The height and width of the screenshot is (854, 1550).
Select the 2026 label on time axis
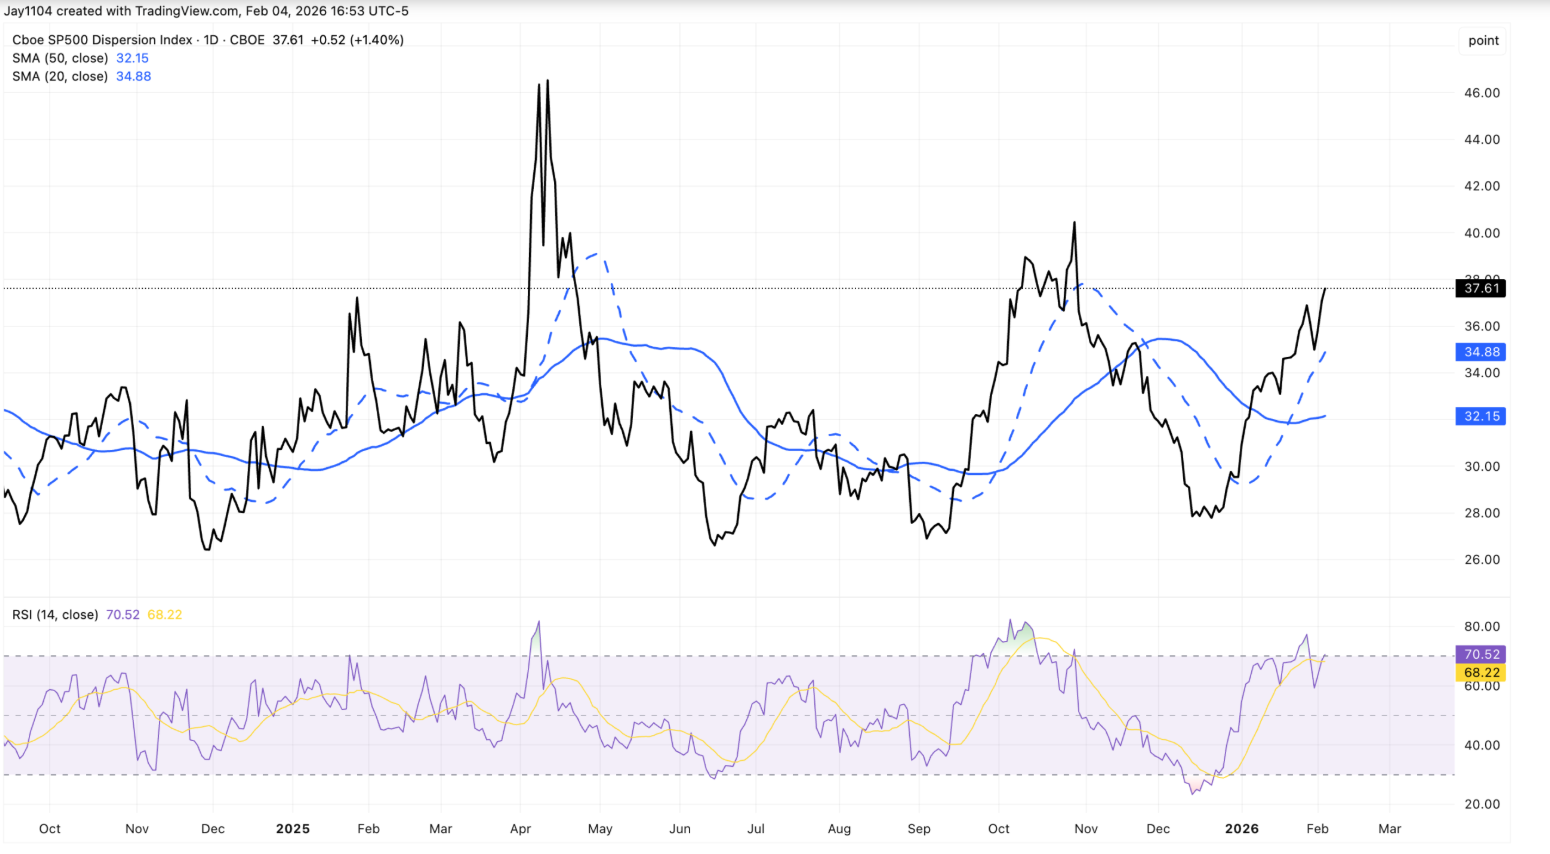tap(1243, 828)
